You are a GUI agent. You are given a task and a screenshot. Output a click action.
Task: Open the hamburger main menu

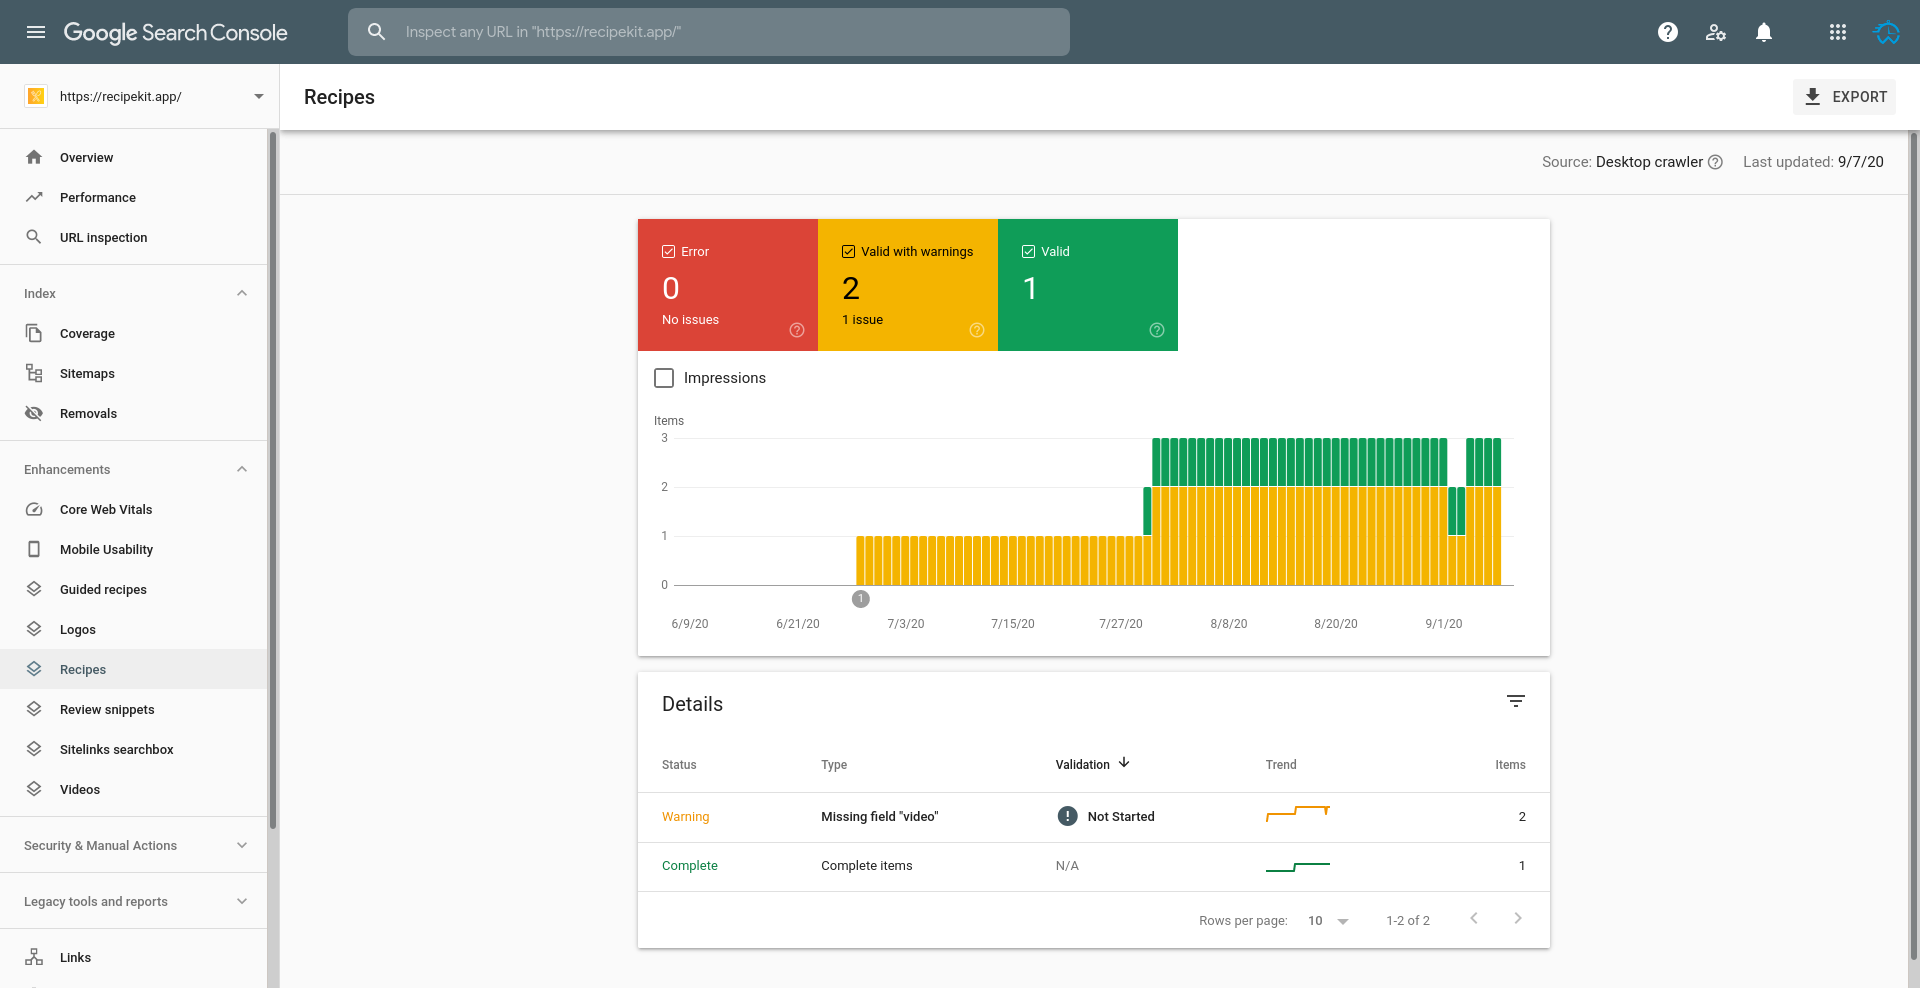pos(36,32)
